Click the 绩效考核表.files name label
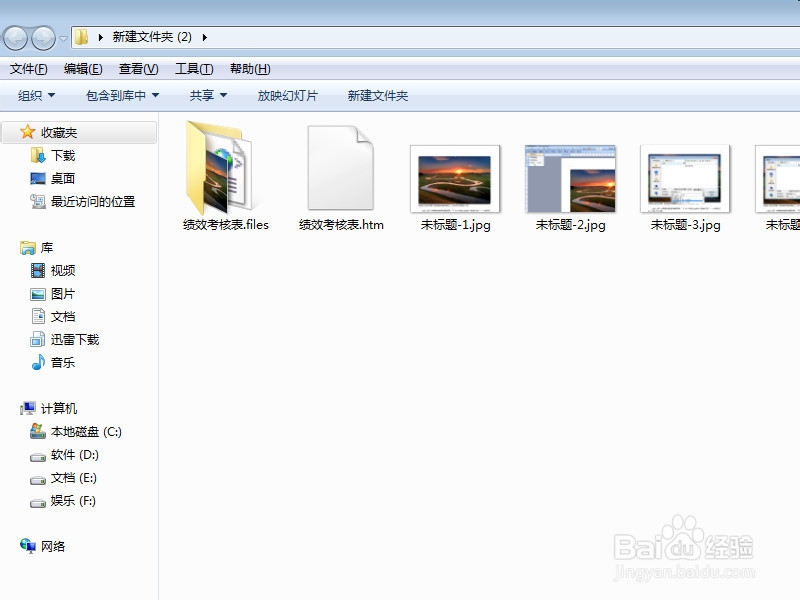This screenshot has height=600, width=800. pyautogui.click(x=226, y=224)
